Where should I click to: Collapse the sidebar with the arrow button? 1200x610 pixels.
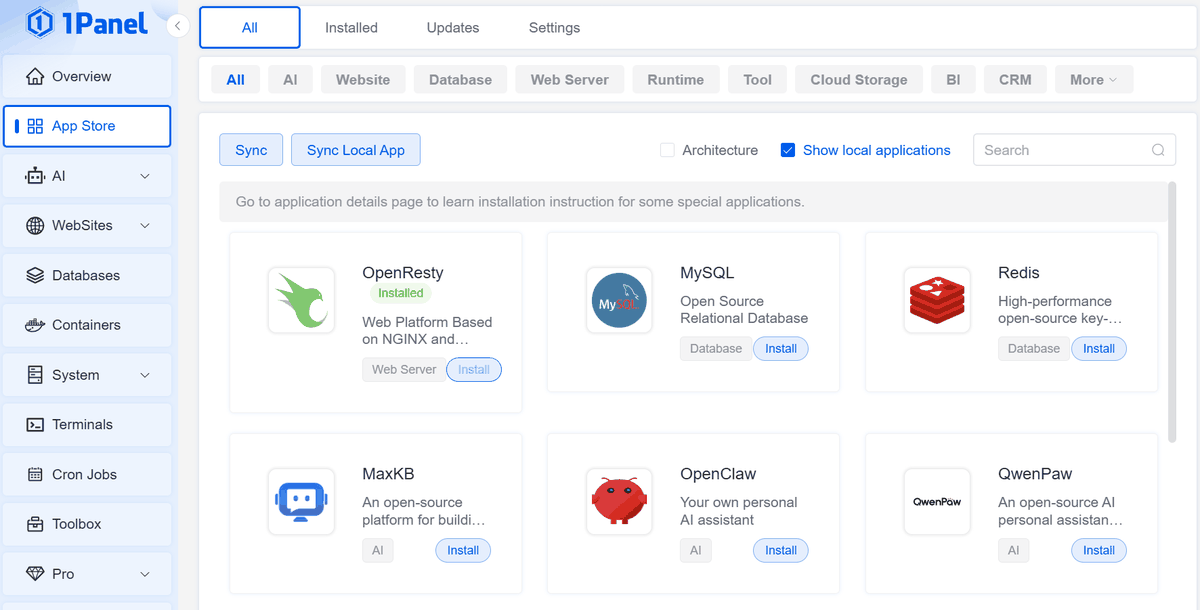(177, 26)
